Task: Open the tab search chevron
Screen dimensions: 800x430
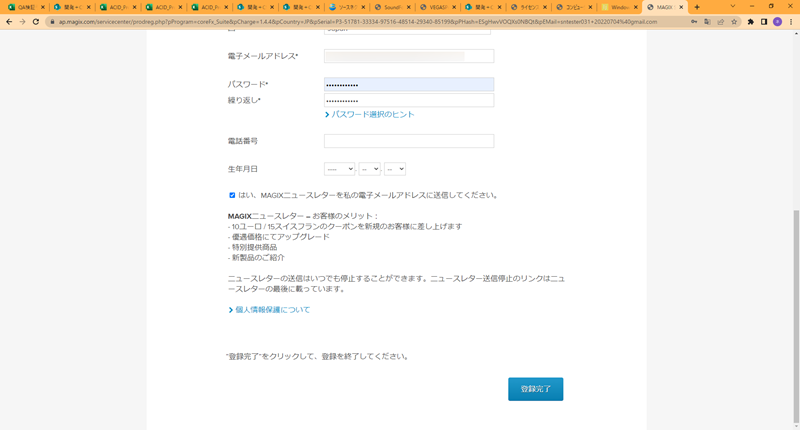Action: tap(733, 7)
